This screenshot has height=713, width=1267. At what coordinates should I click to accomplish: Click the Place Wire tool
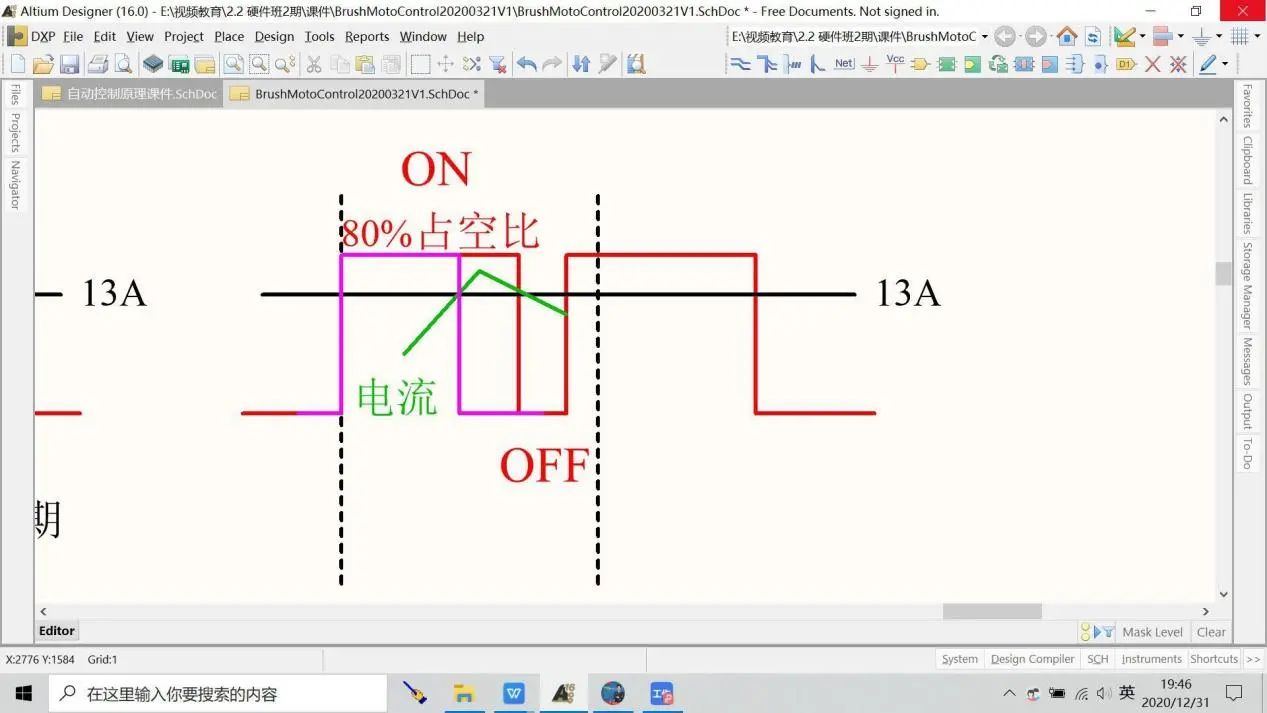click(741, 64)
